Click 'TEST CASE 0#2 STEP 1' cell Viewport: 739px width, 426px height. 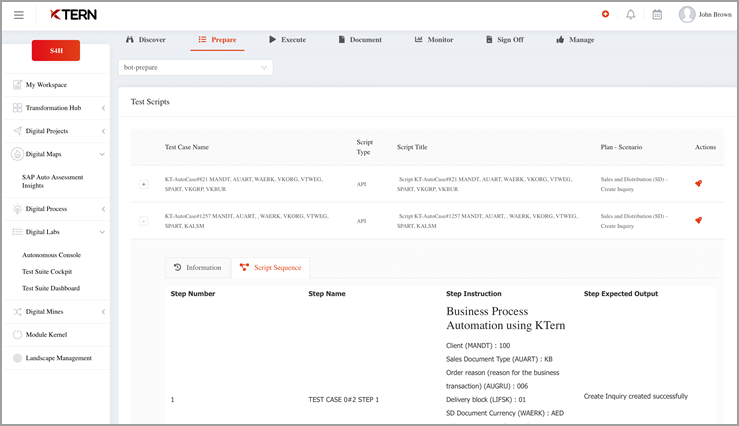click(344, 400)
